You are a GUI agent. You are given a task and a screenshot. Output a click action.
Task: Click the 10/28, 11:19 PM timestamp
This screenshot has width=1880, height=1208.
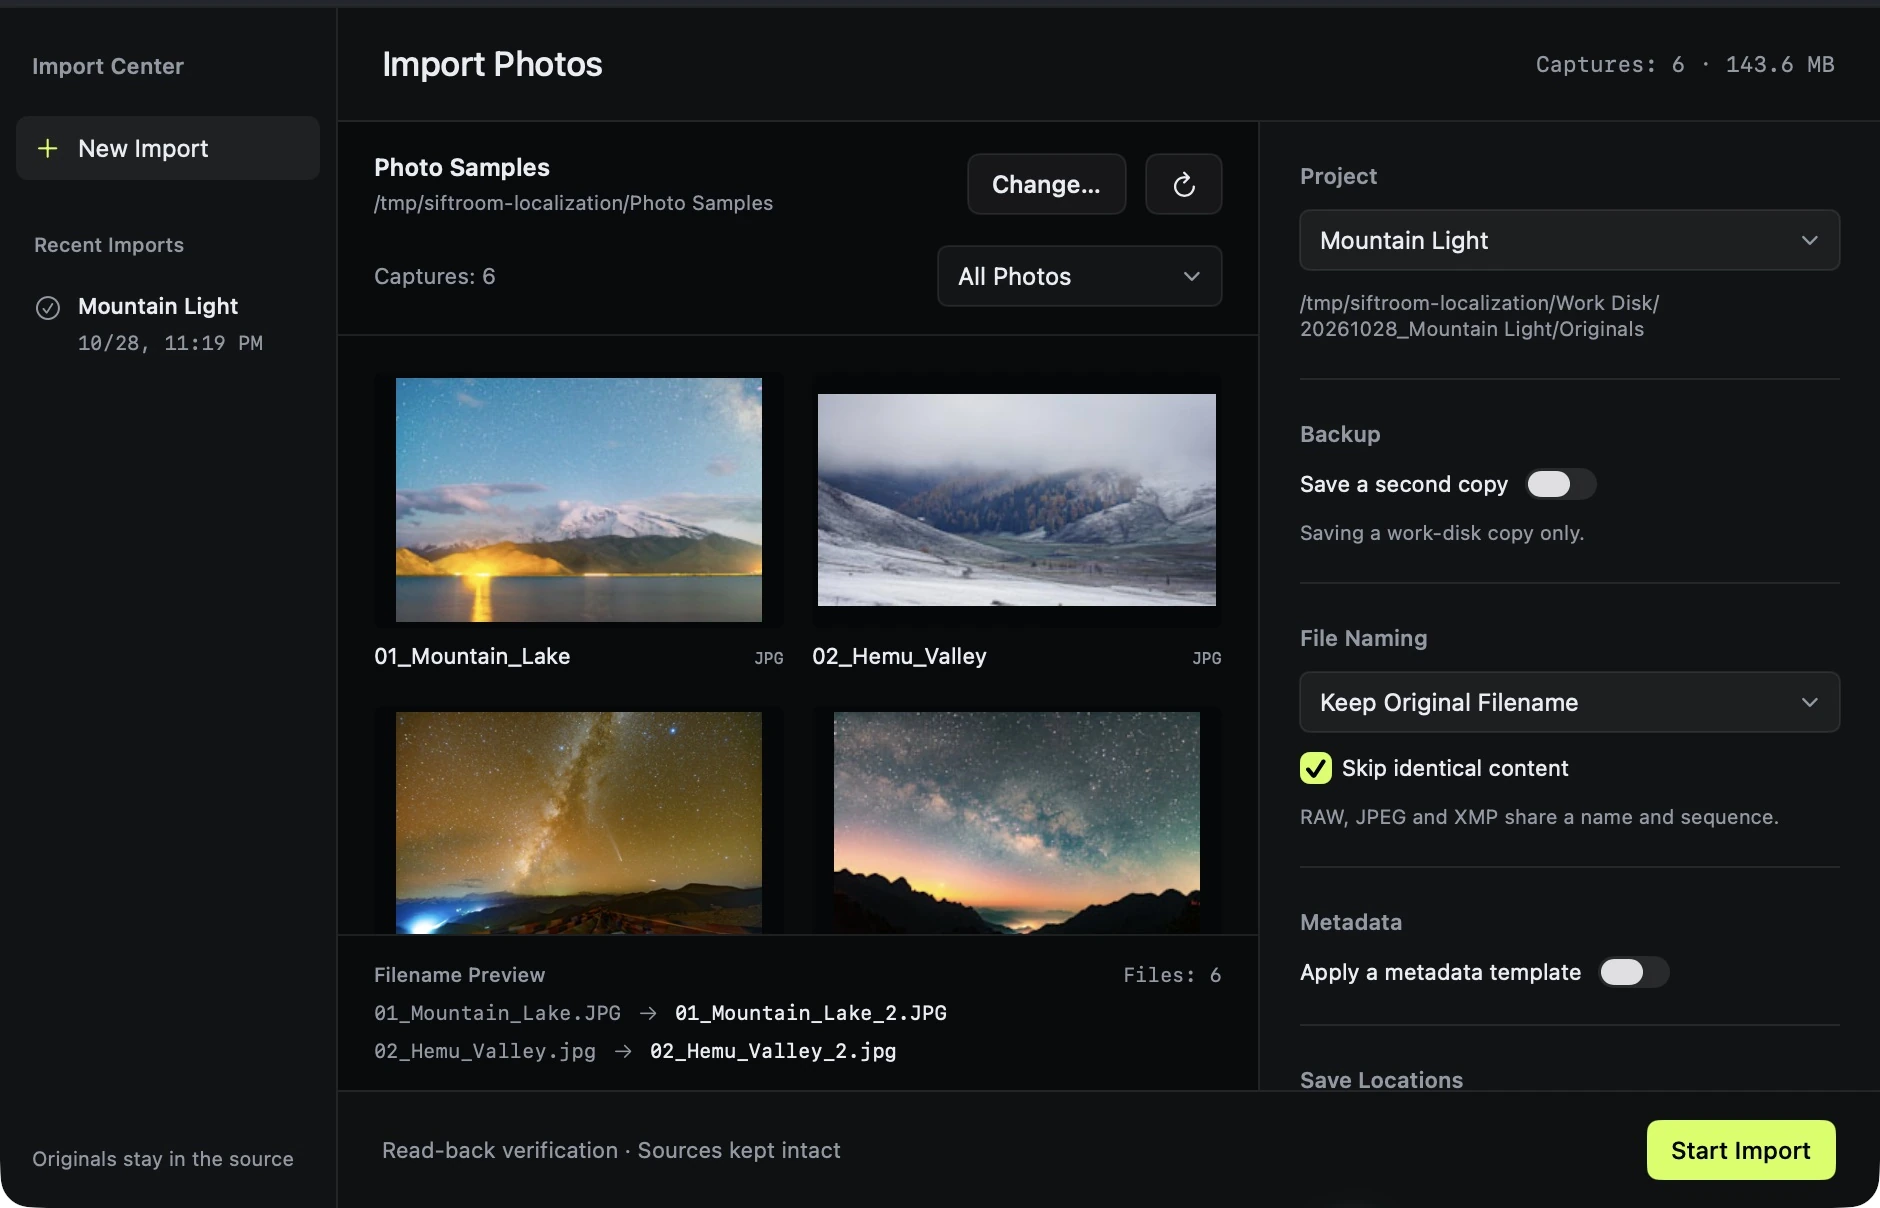coord(170,343)
